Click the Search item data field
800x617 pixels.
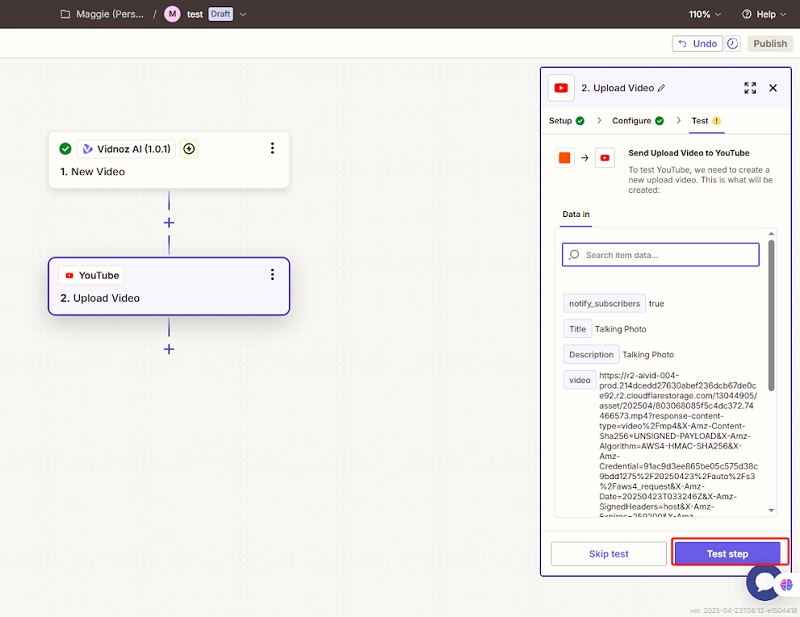660,255
